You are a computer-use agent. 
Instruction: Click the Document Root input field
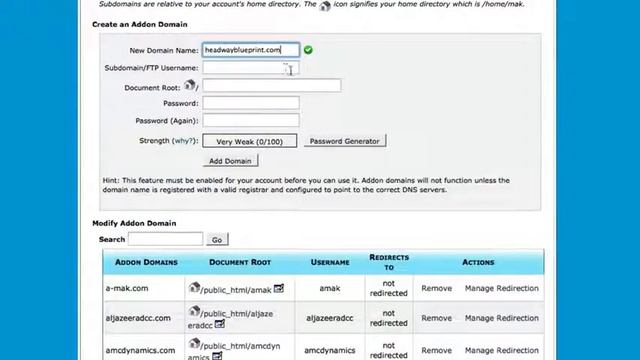(x=271, y=85)
